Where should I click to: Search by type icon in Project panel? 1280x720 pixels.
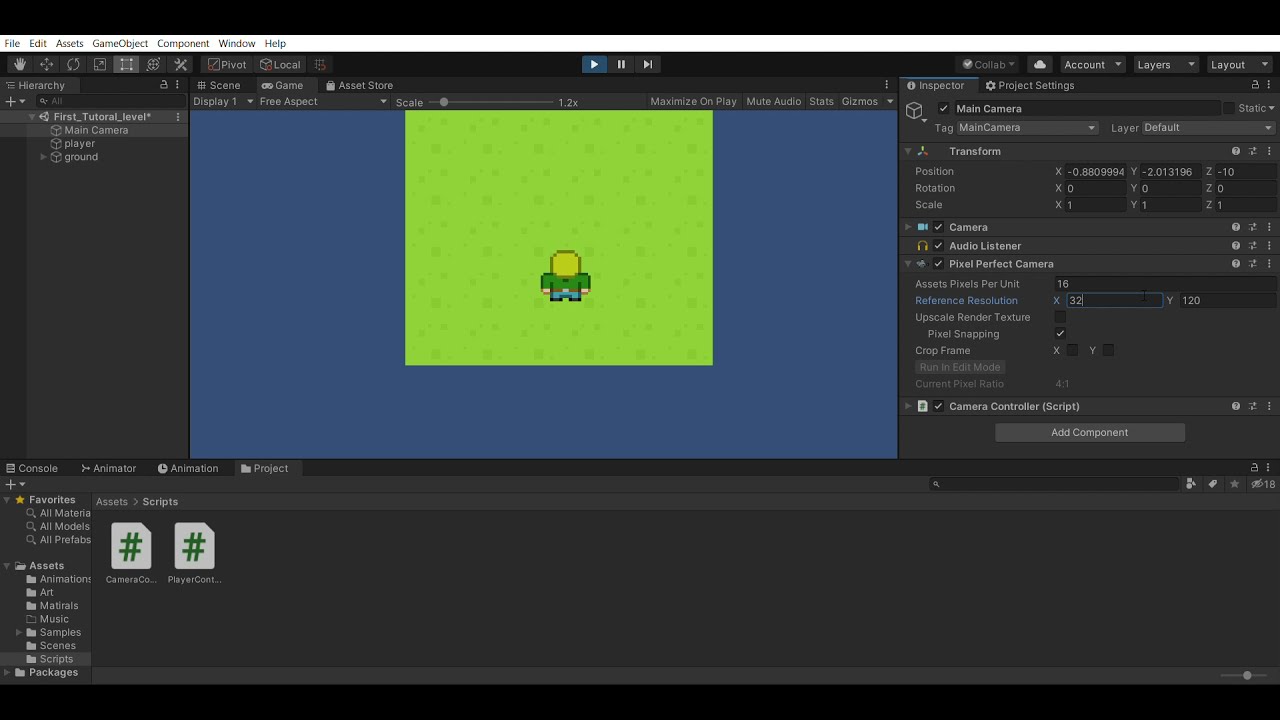click(x=1190, y=484)
